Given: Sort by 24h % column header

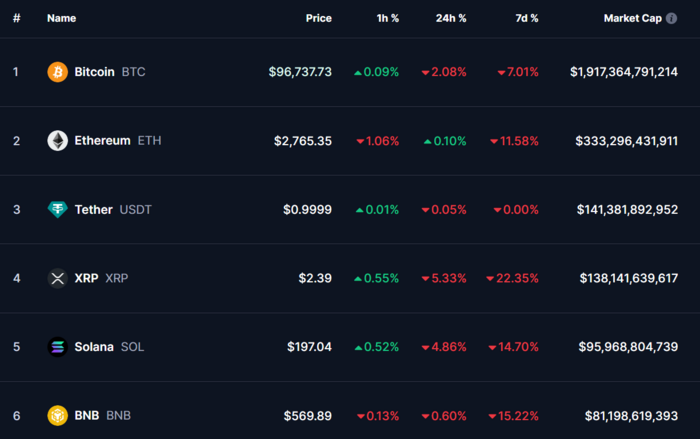Looking at the screenshot, I should (x=451, y=18).
